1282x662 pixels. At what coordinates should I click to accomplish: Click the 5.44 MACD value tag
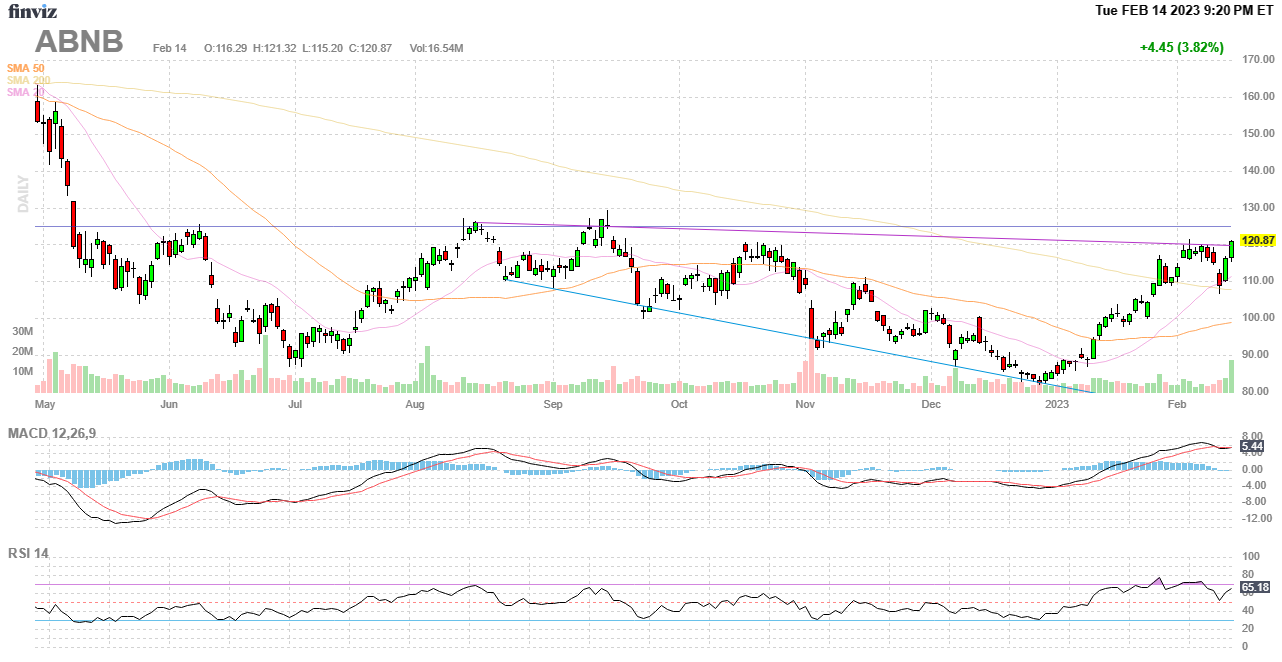pos(1251,445)
